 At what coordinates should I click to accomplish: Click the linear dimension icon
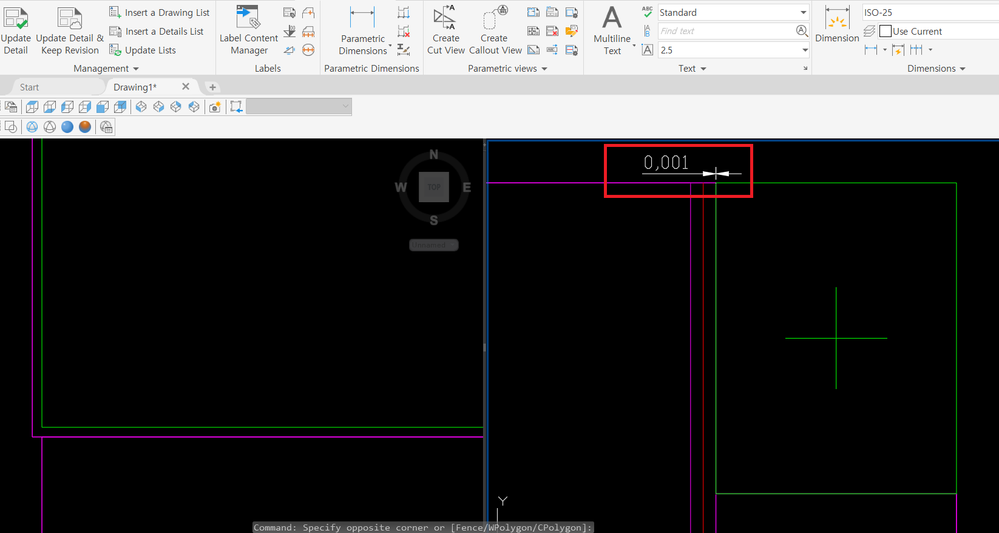pyautogui.click(x=870, y=50)
